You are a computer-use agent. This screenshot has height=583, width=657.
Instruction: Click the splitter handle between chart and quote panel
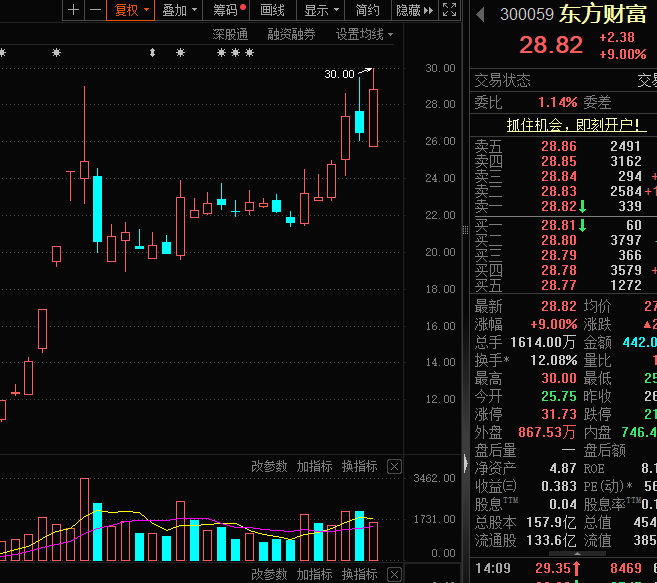coord(465,230)
